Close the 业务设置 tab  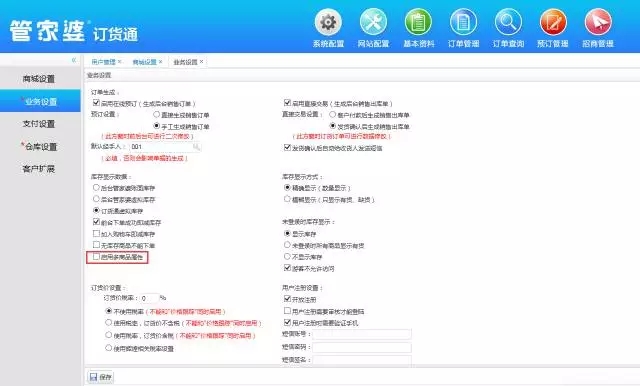201,62
